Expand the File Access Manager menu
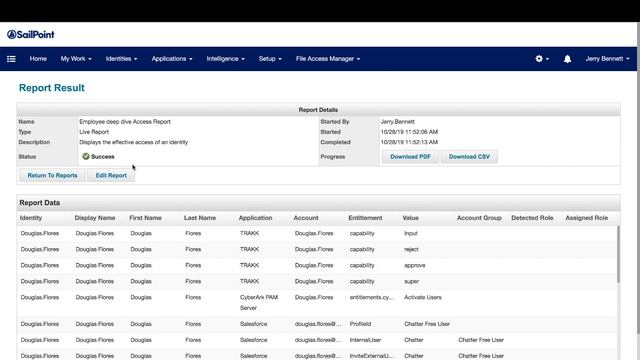Image resolution: width=640 pixels, height=360 pixels. pyautogui.click(x=328, y=59)
